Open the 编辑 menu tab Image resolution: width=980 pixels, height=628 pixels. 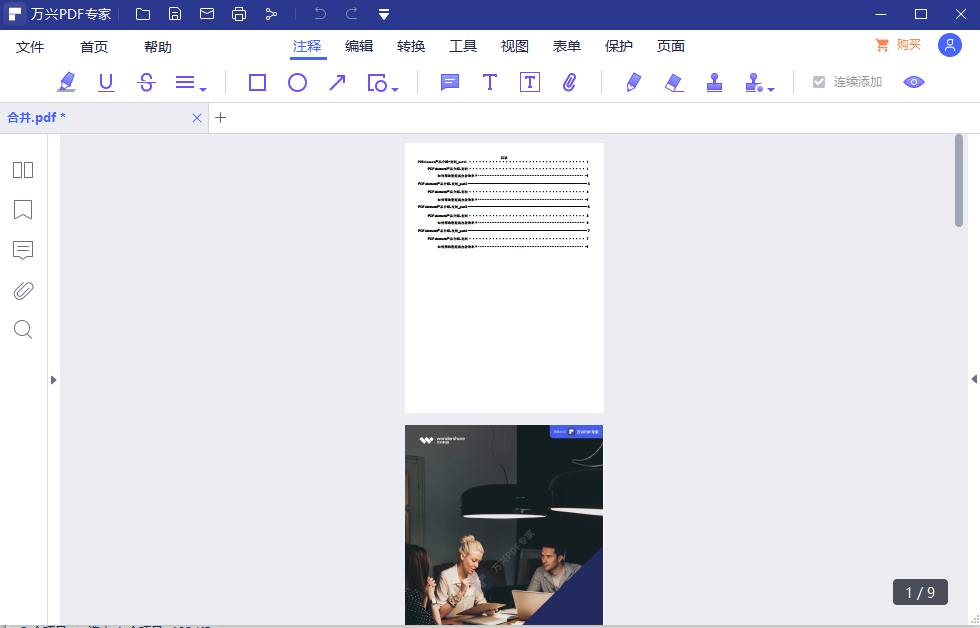[x=359, y=46]
